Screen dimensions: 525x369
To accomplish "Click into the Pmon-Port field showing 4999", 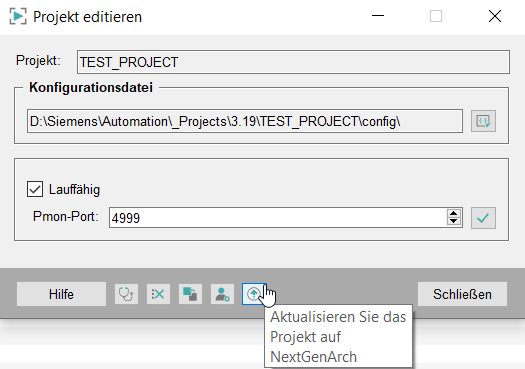I will click(x=278, y=218).
